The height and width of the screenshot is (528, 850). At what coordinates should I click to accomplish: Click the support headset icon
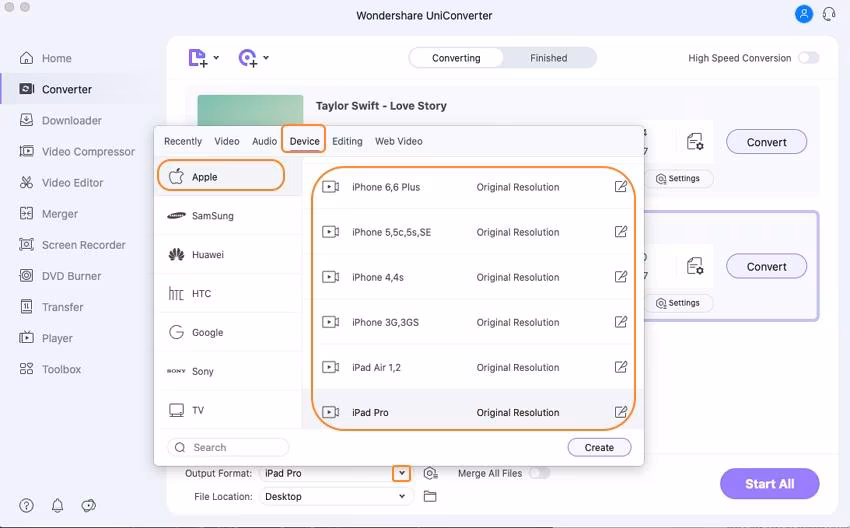[x=829, y=14]
